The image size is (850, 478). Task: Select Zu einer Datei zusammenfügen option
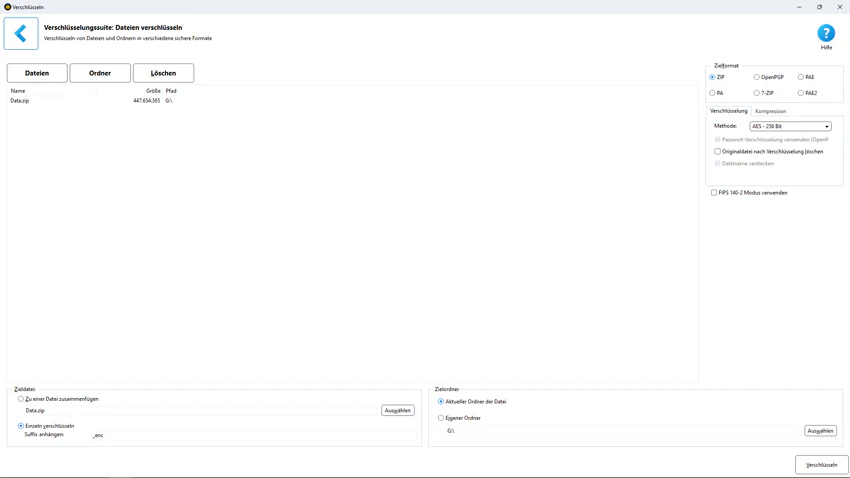pyautogui.click(x=21, y=399)
